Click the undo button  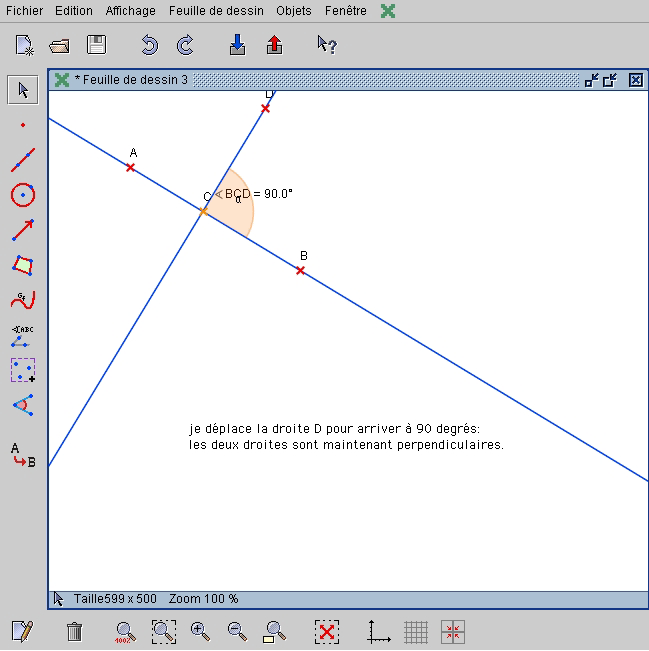pyautogui.click(x=149, y=45)
